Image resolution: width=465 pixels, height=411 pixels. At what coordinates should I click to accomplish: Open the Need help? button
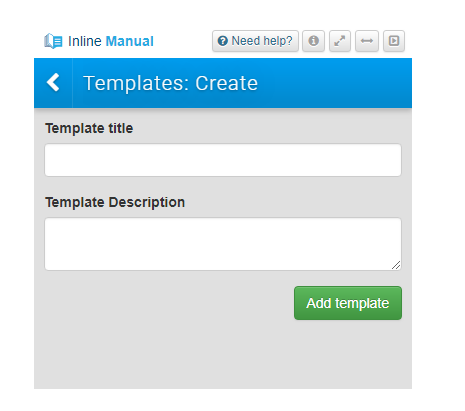[x=255, y=41]
